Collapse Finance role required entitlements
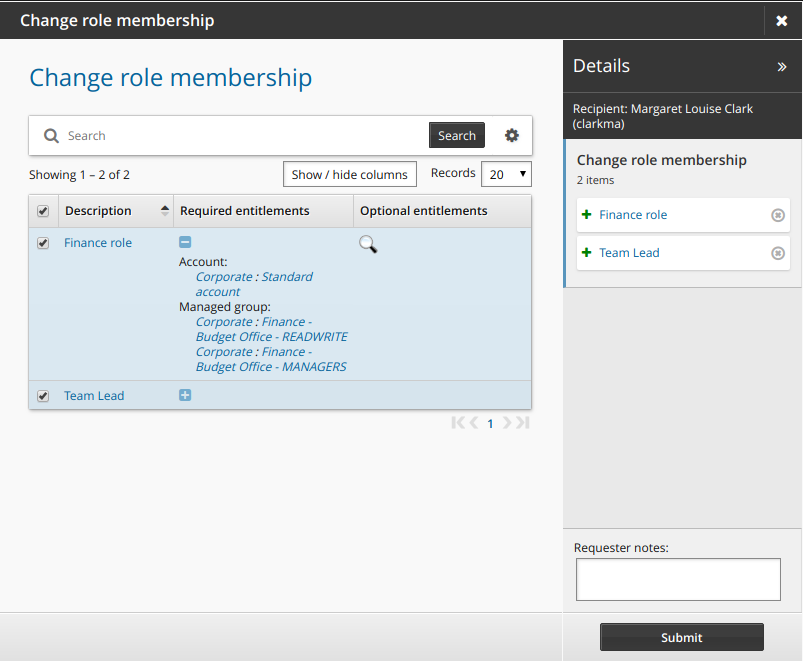The image size is (803, 661). pyautogui.click(x=185, y=242)
